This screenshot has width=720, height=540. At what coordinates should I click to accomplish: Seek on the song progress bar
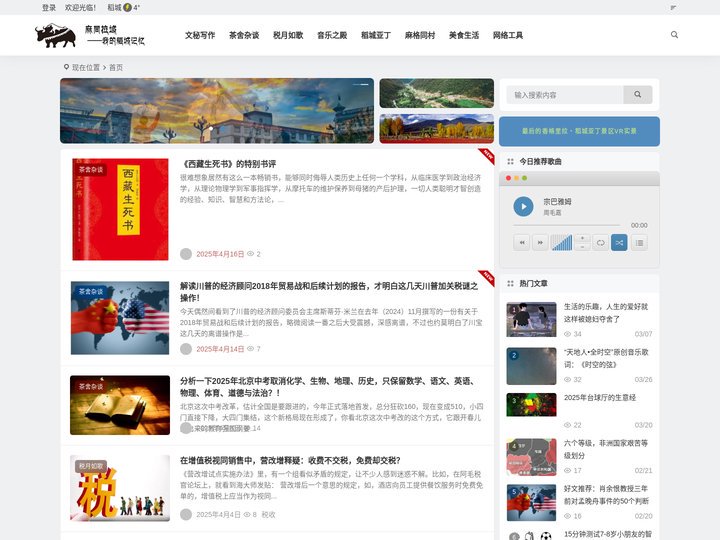pyautogui.click(x=566, y=225)
